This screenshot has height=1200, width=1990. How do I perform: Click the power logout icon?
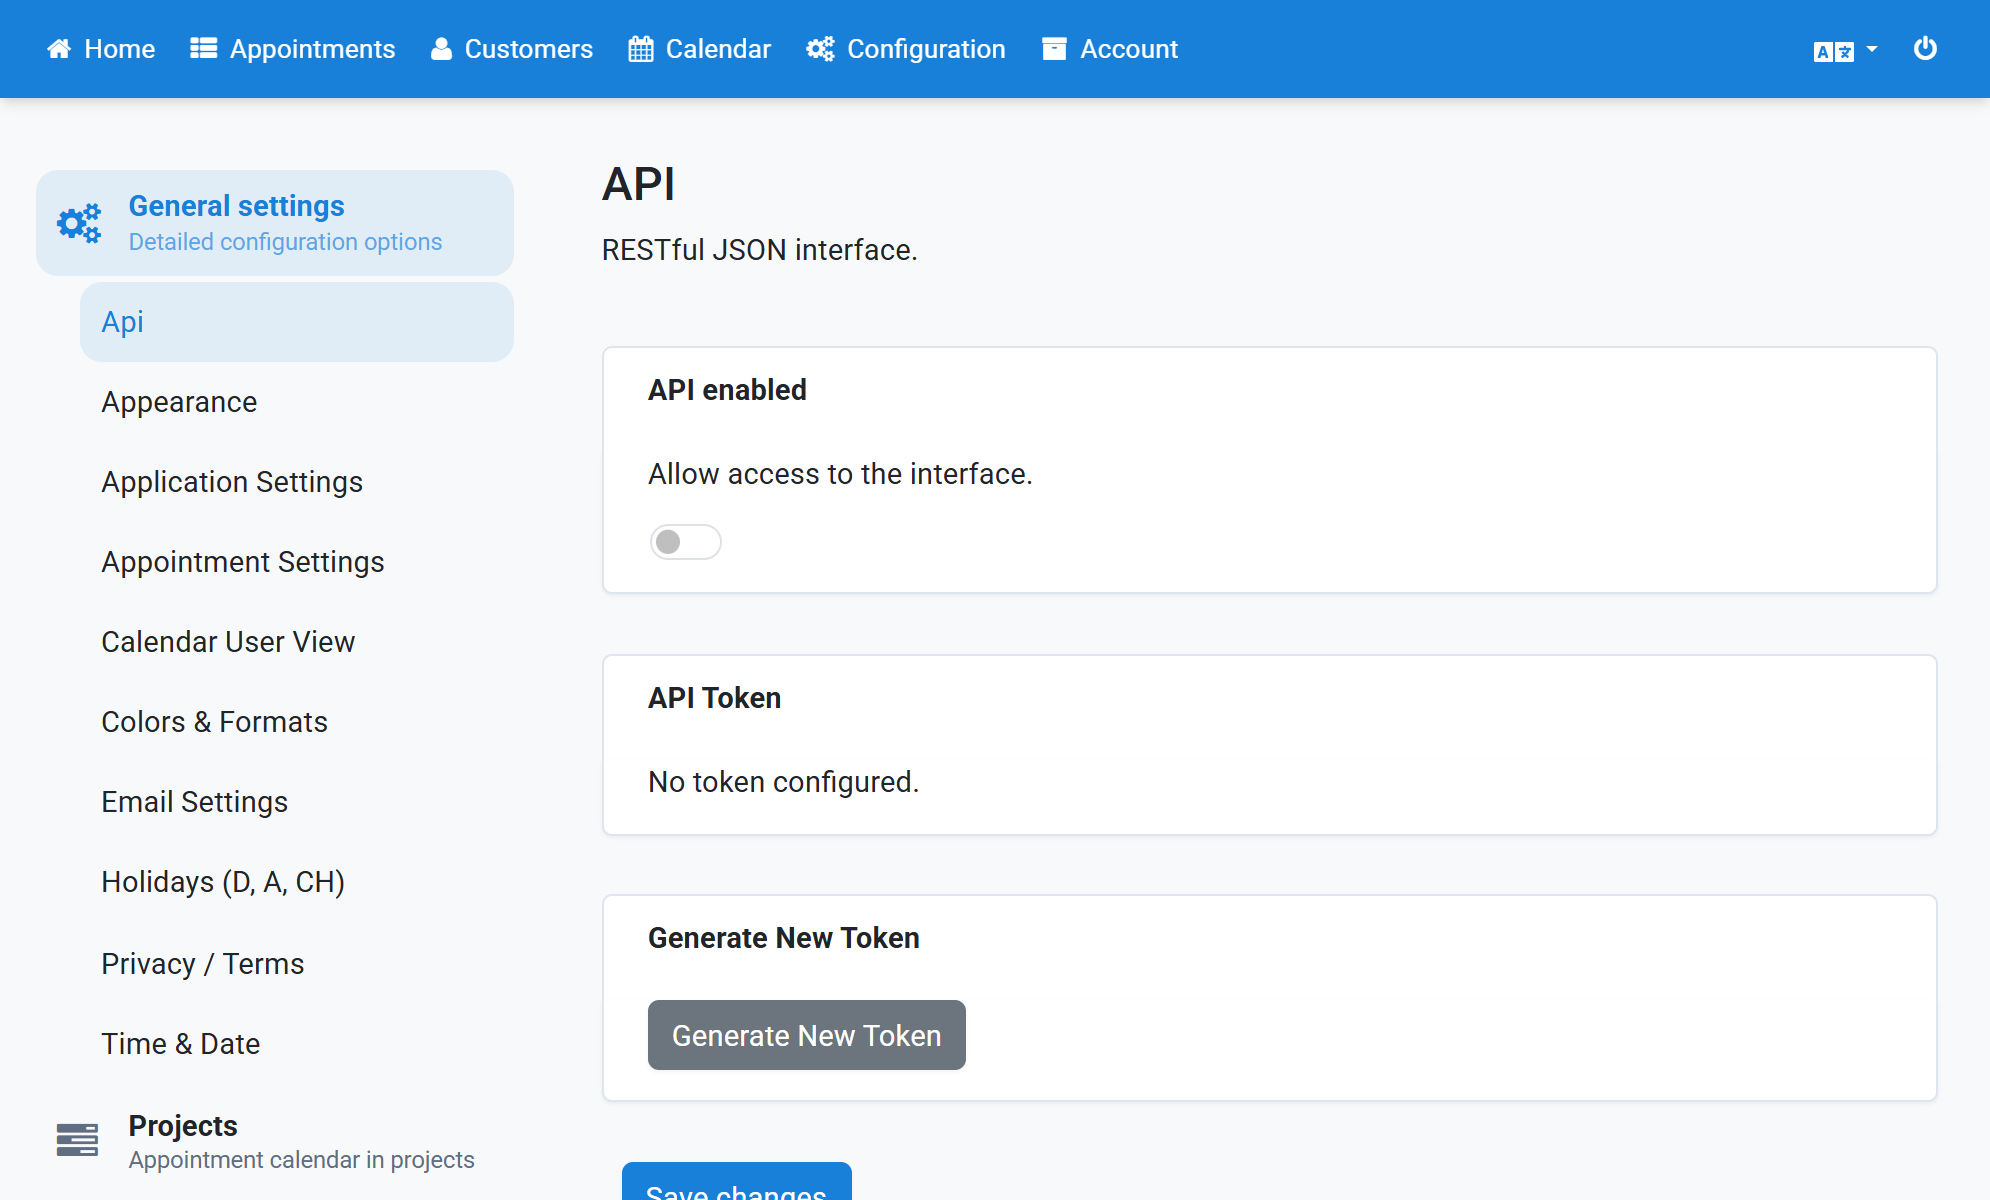pyautogui.click(x=1925, y=49)
